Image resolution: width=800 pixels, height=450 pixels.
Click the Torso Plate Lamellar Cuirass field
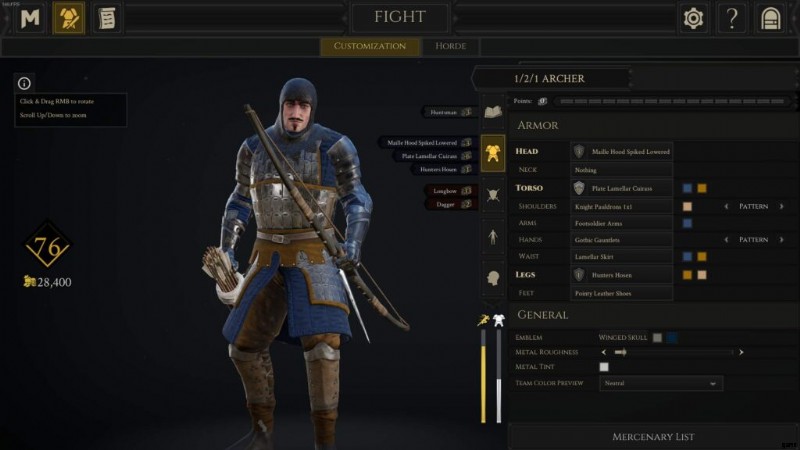click(x=621, y=188)
